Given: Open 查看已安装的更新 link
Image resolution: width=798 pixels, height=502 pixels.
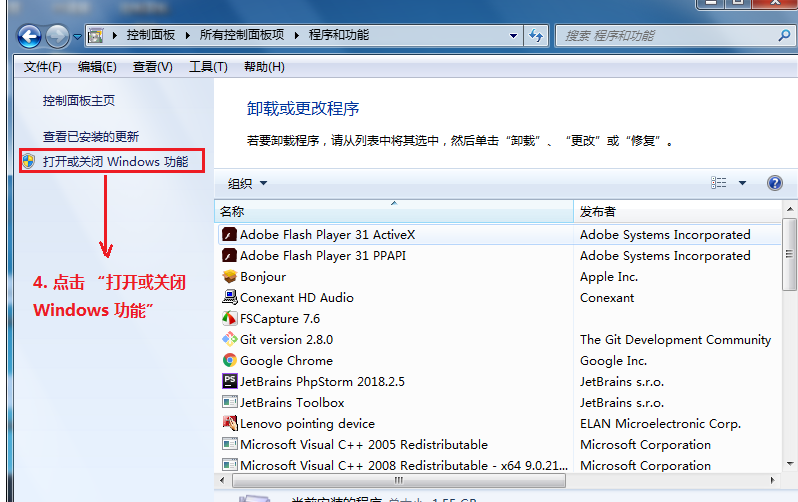Looking at the screenshot, I should click(91, 136).
